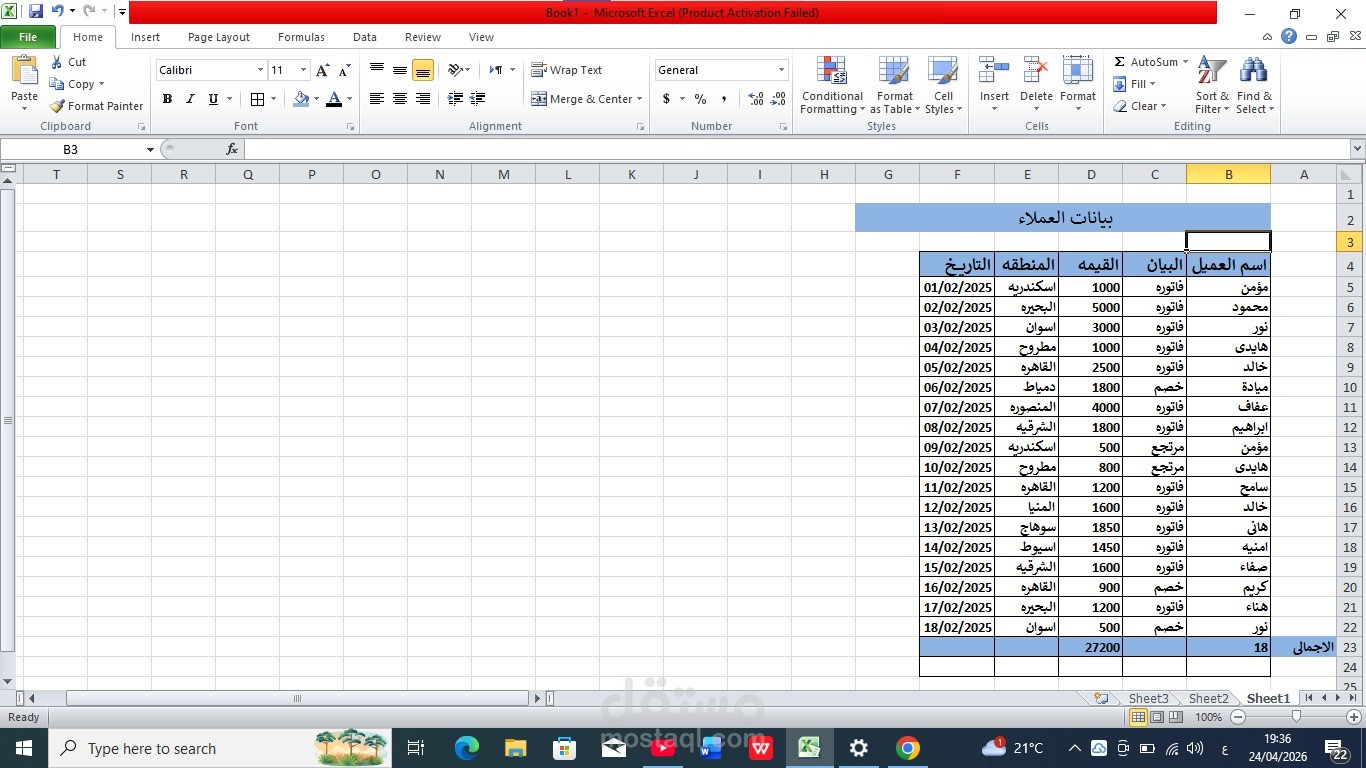Toggle Center text alignment
The image size is (1366, 768).
(x=399, y=99)
